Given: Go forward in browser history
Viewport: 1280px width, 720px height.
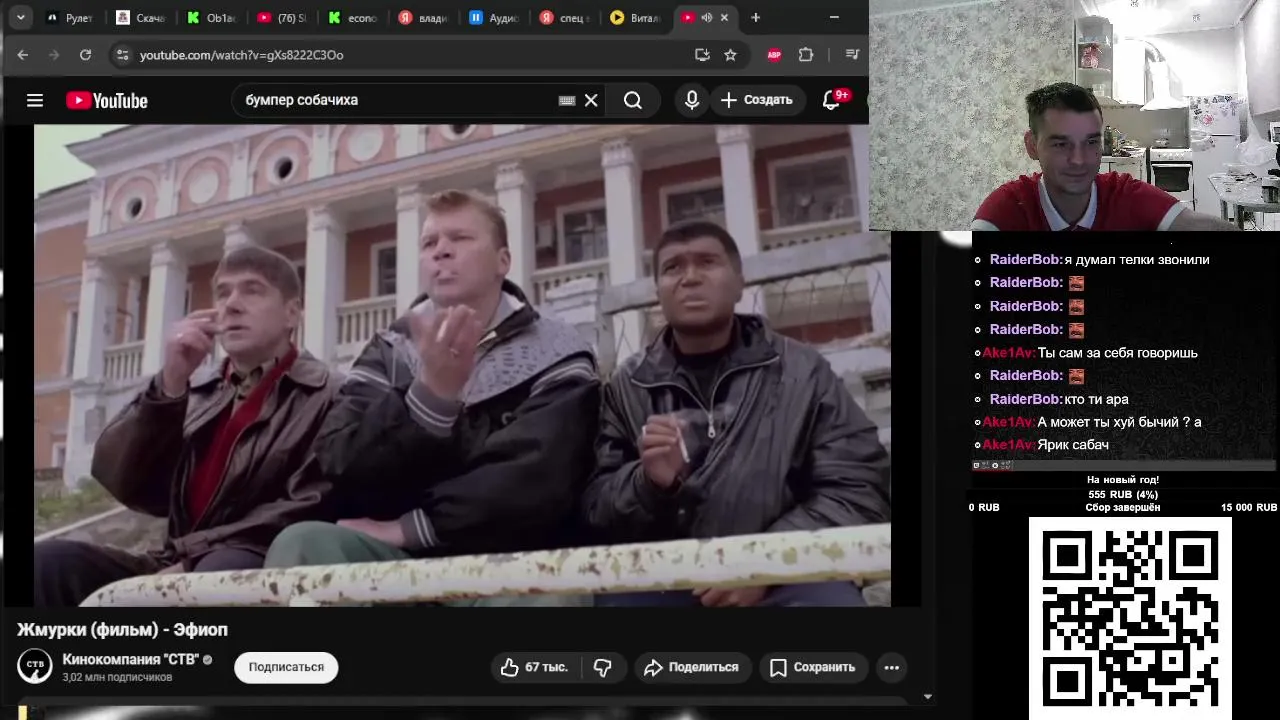Looking at the screenshot, I should point(54,55).
